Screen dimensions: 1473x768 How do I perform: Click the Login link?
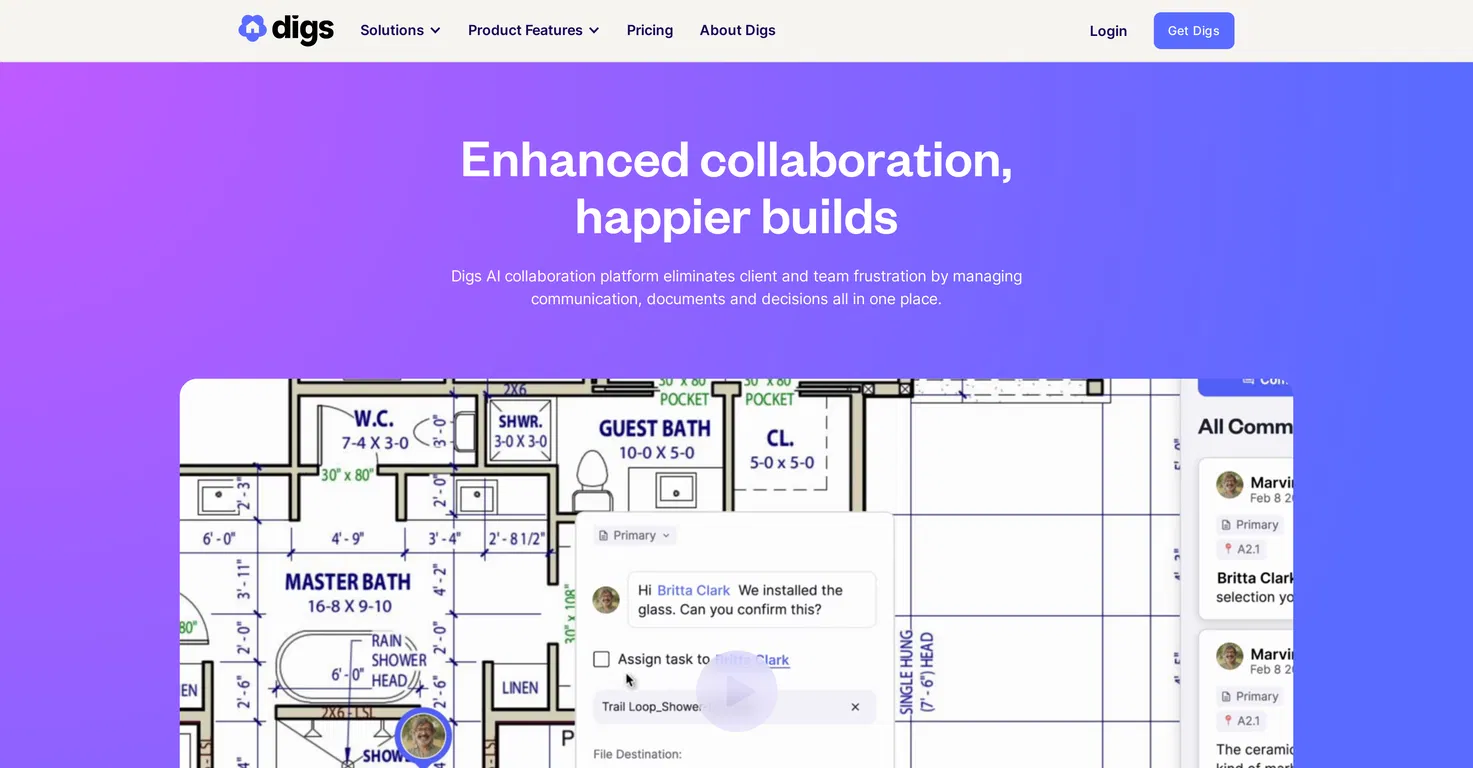click(1108, 31)
